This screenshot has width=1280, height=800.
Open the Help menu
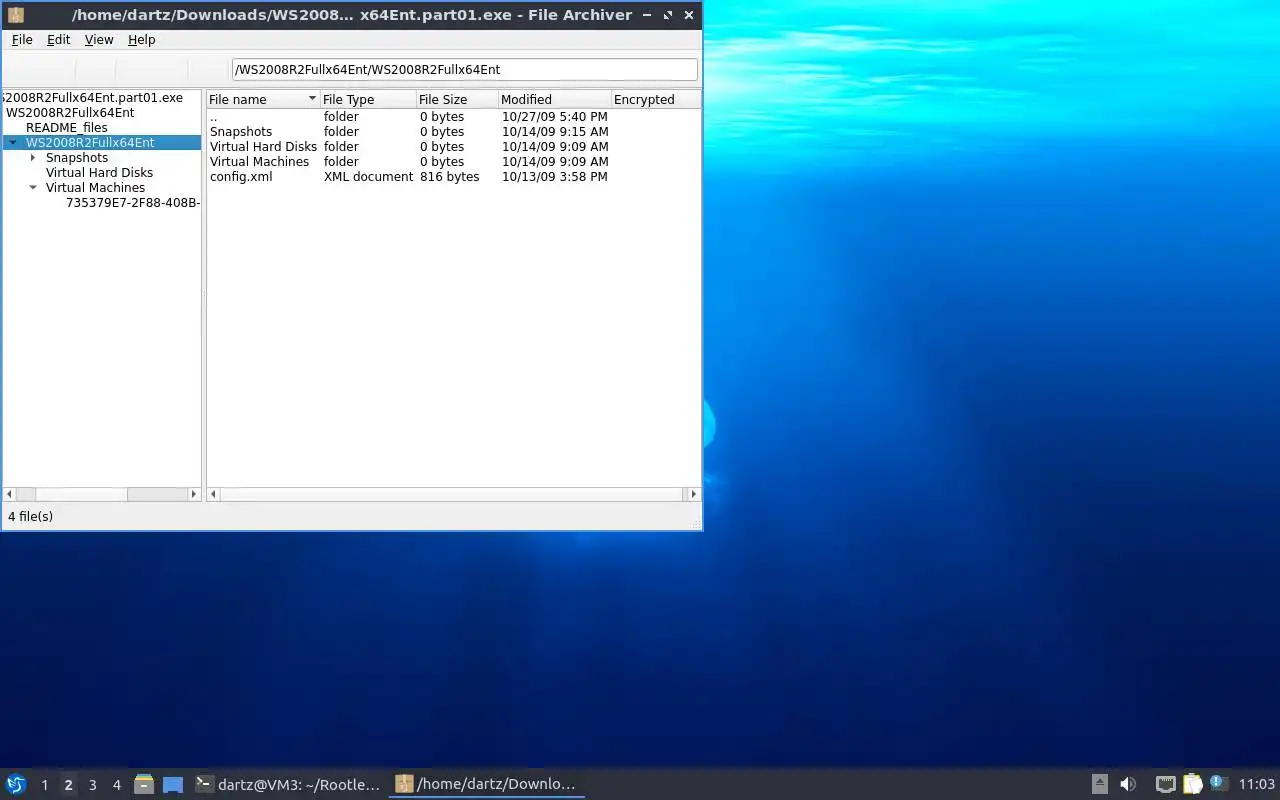point(142,40)
